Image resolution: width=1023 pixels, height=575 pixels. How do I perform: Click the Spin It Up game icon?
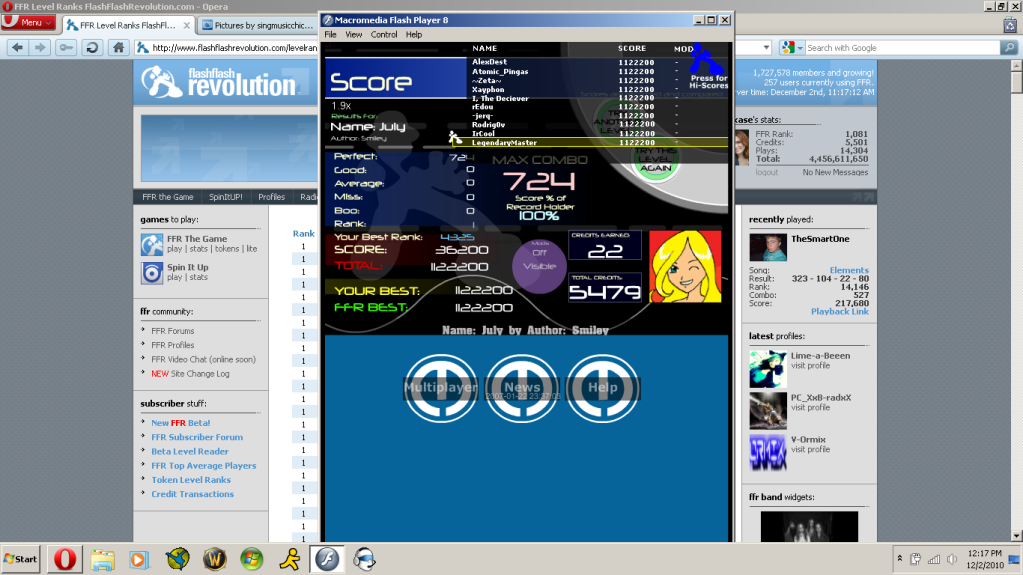click(151, 272)
